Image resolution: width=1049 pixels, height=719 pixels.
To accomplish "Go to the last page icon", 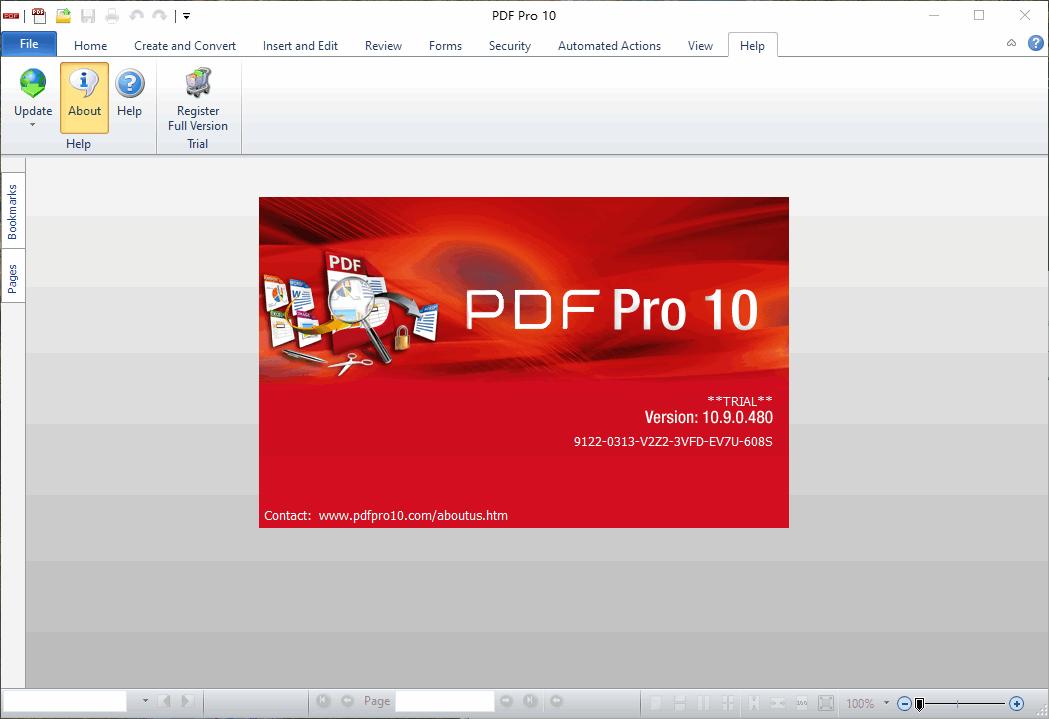I will coord(531,700).
